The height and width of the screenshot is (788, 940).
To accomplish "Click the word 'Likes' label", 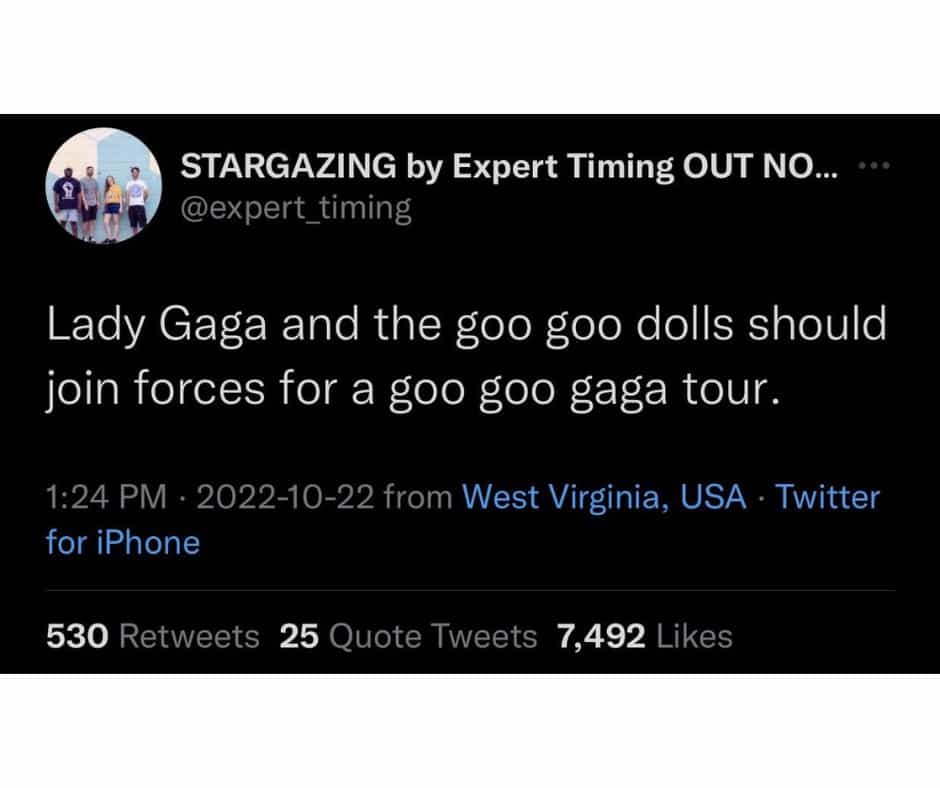I will [x=694, y=636].
